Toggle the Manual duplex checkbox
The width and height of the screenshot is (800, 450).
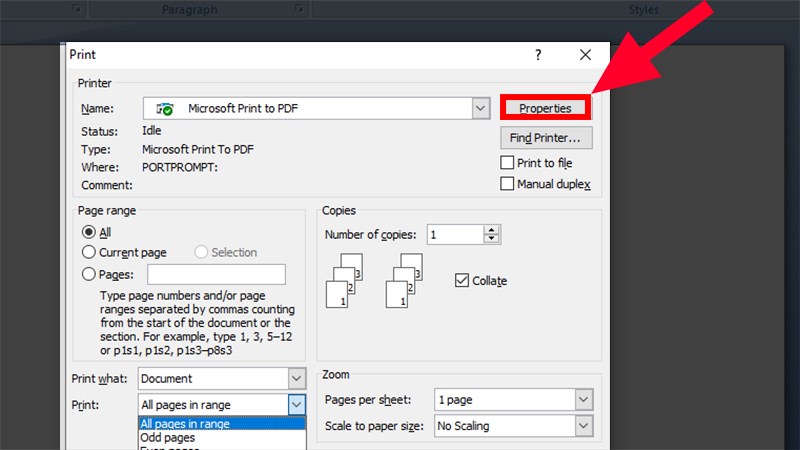click(508, 184)
